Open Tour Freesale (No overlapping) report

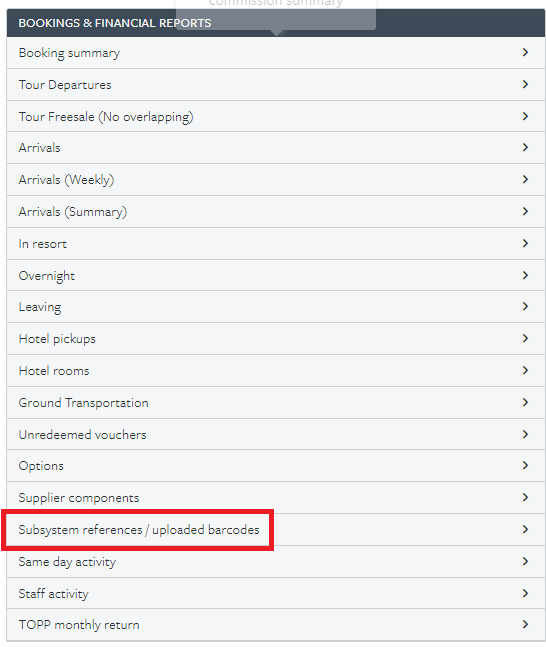click(x=276, y=116)
